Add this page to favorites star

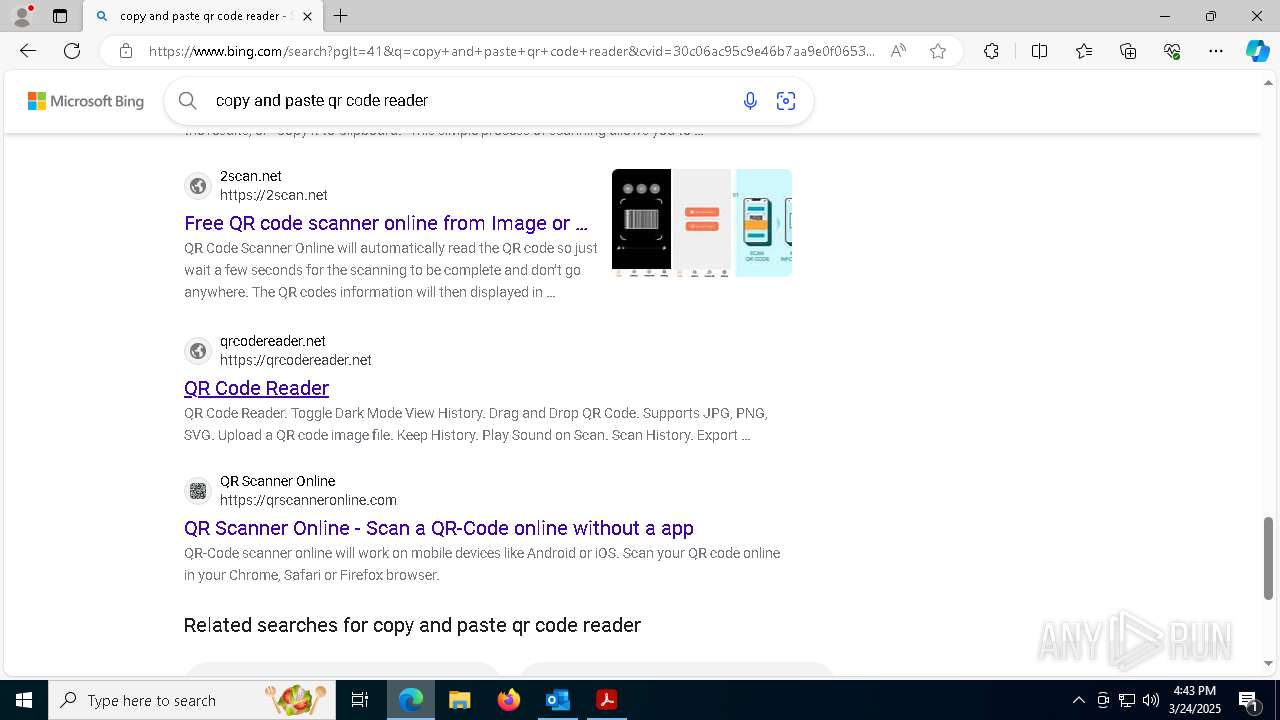pyautogui.click(x=938, y=51)
